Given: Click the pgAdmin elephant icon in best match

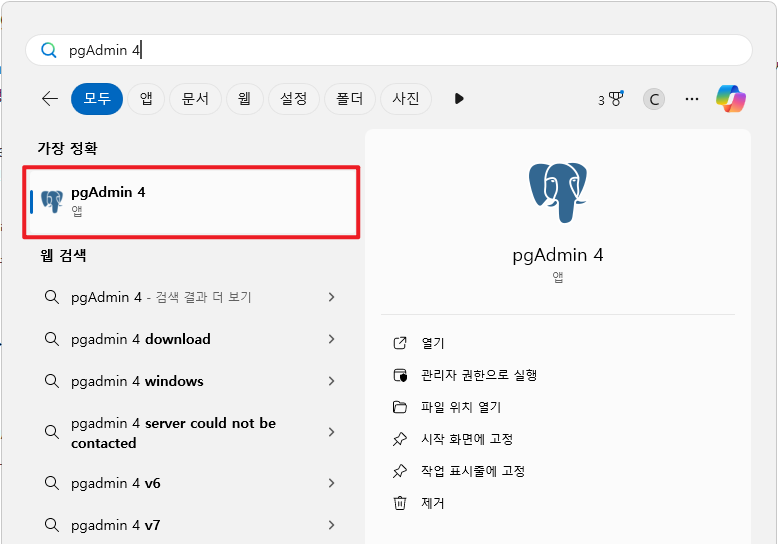Looking at the screenshot, I should 52,202.
